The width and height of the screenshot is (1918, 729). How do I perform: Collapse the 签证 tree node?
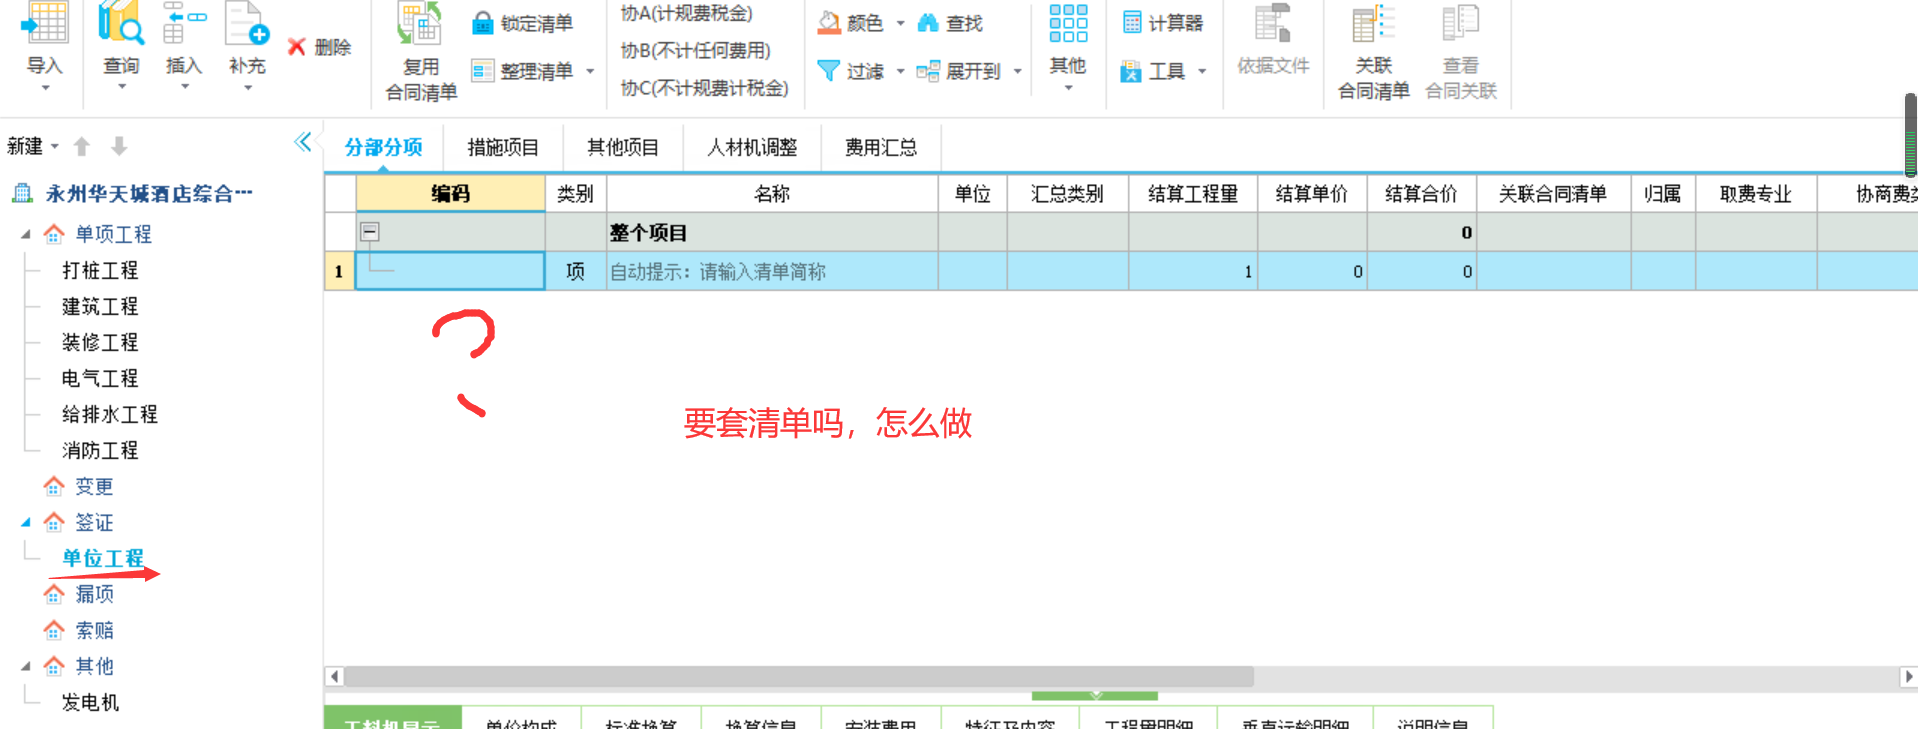(26, 522)
